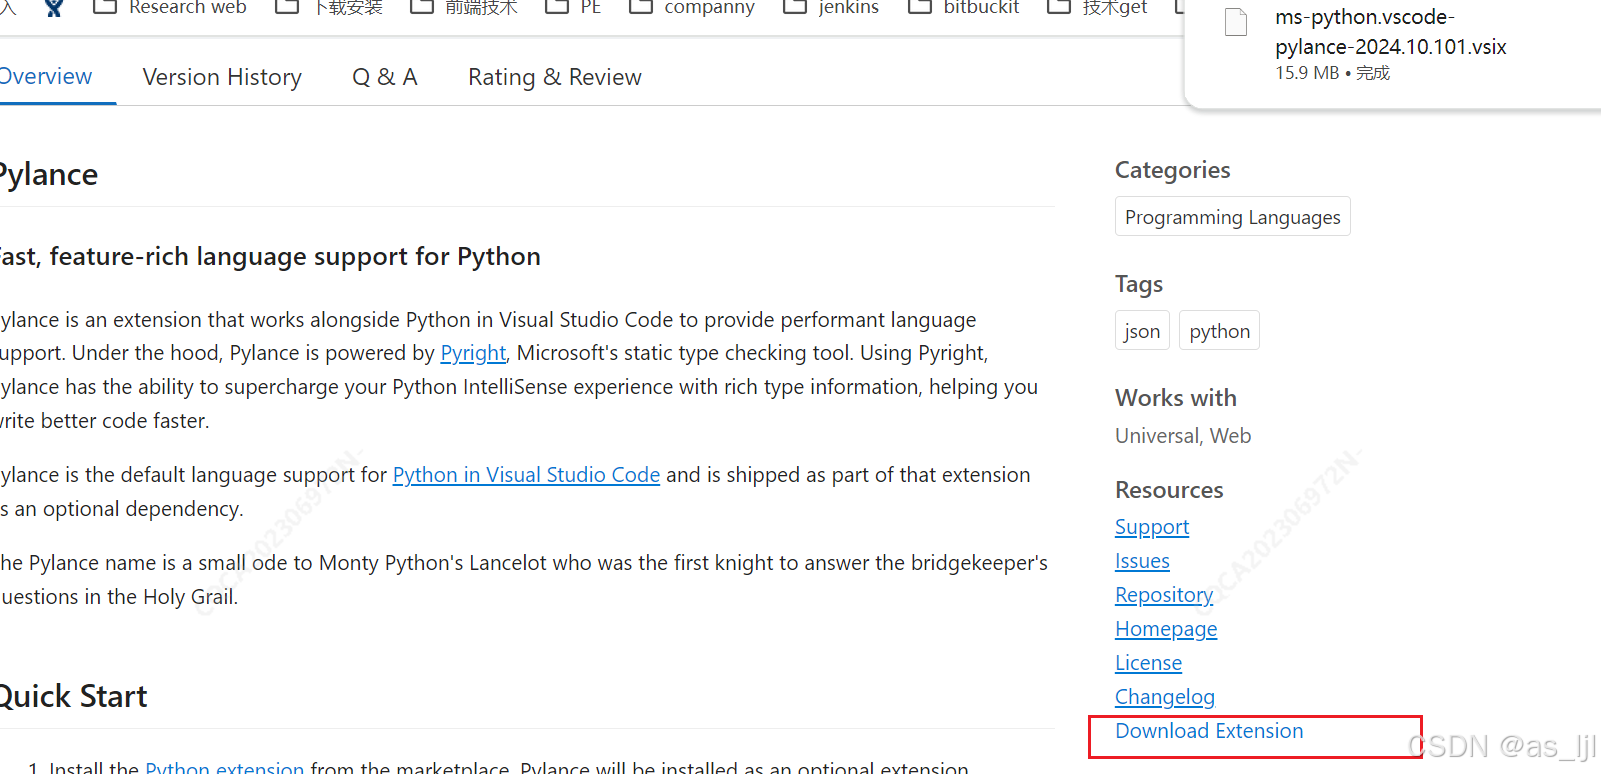View the Changelog link
1601x774 pixels.
click(x=1165, y=697)
